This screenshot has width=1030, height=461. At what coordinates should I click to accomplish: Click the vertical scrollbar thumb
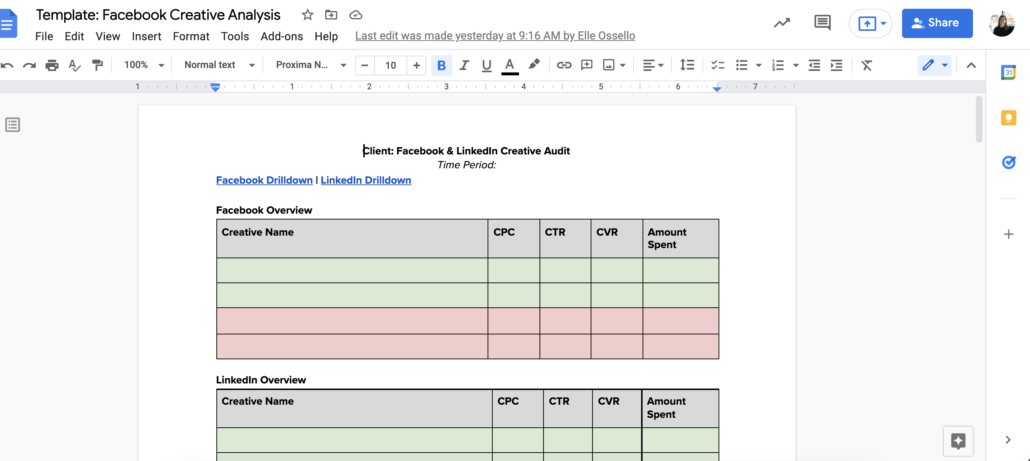coord(979,119)
